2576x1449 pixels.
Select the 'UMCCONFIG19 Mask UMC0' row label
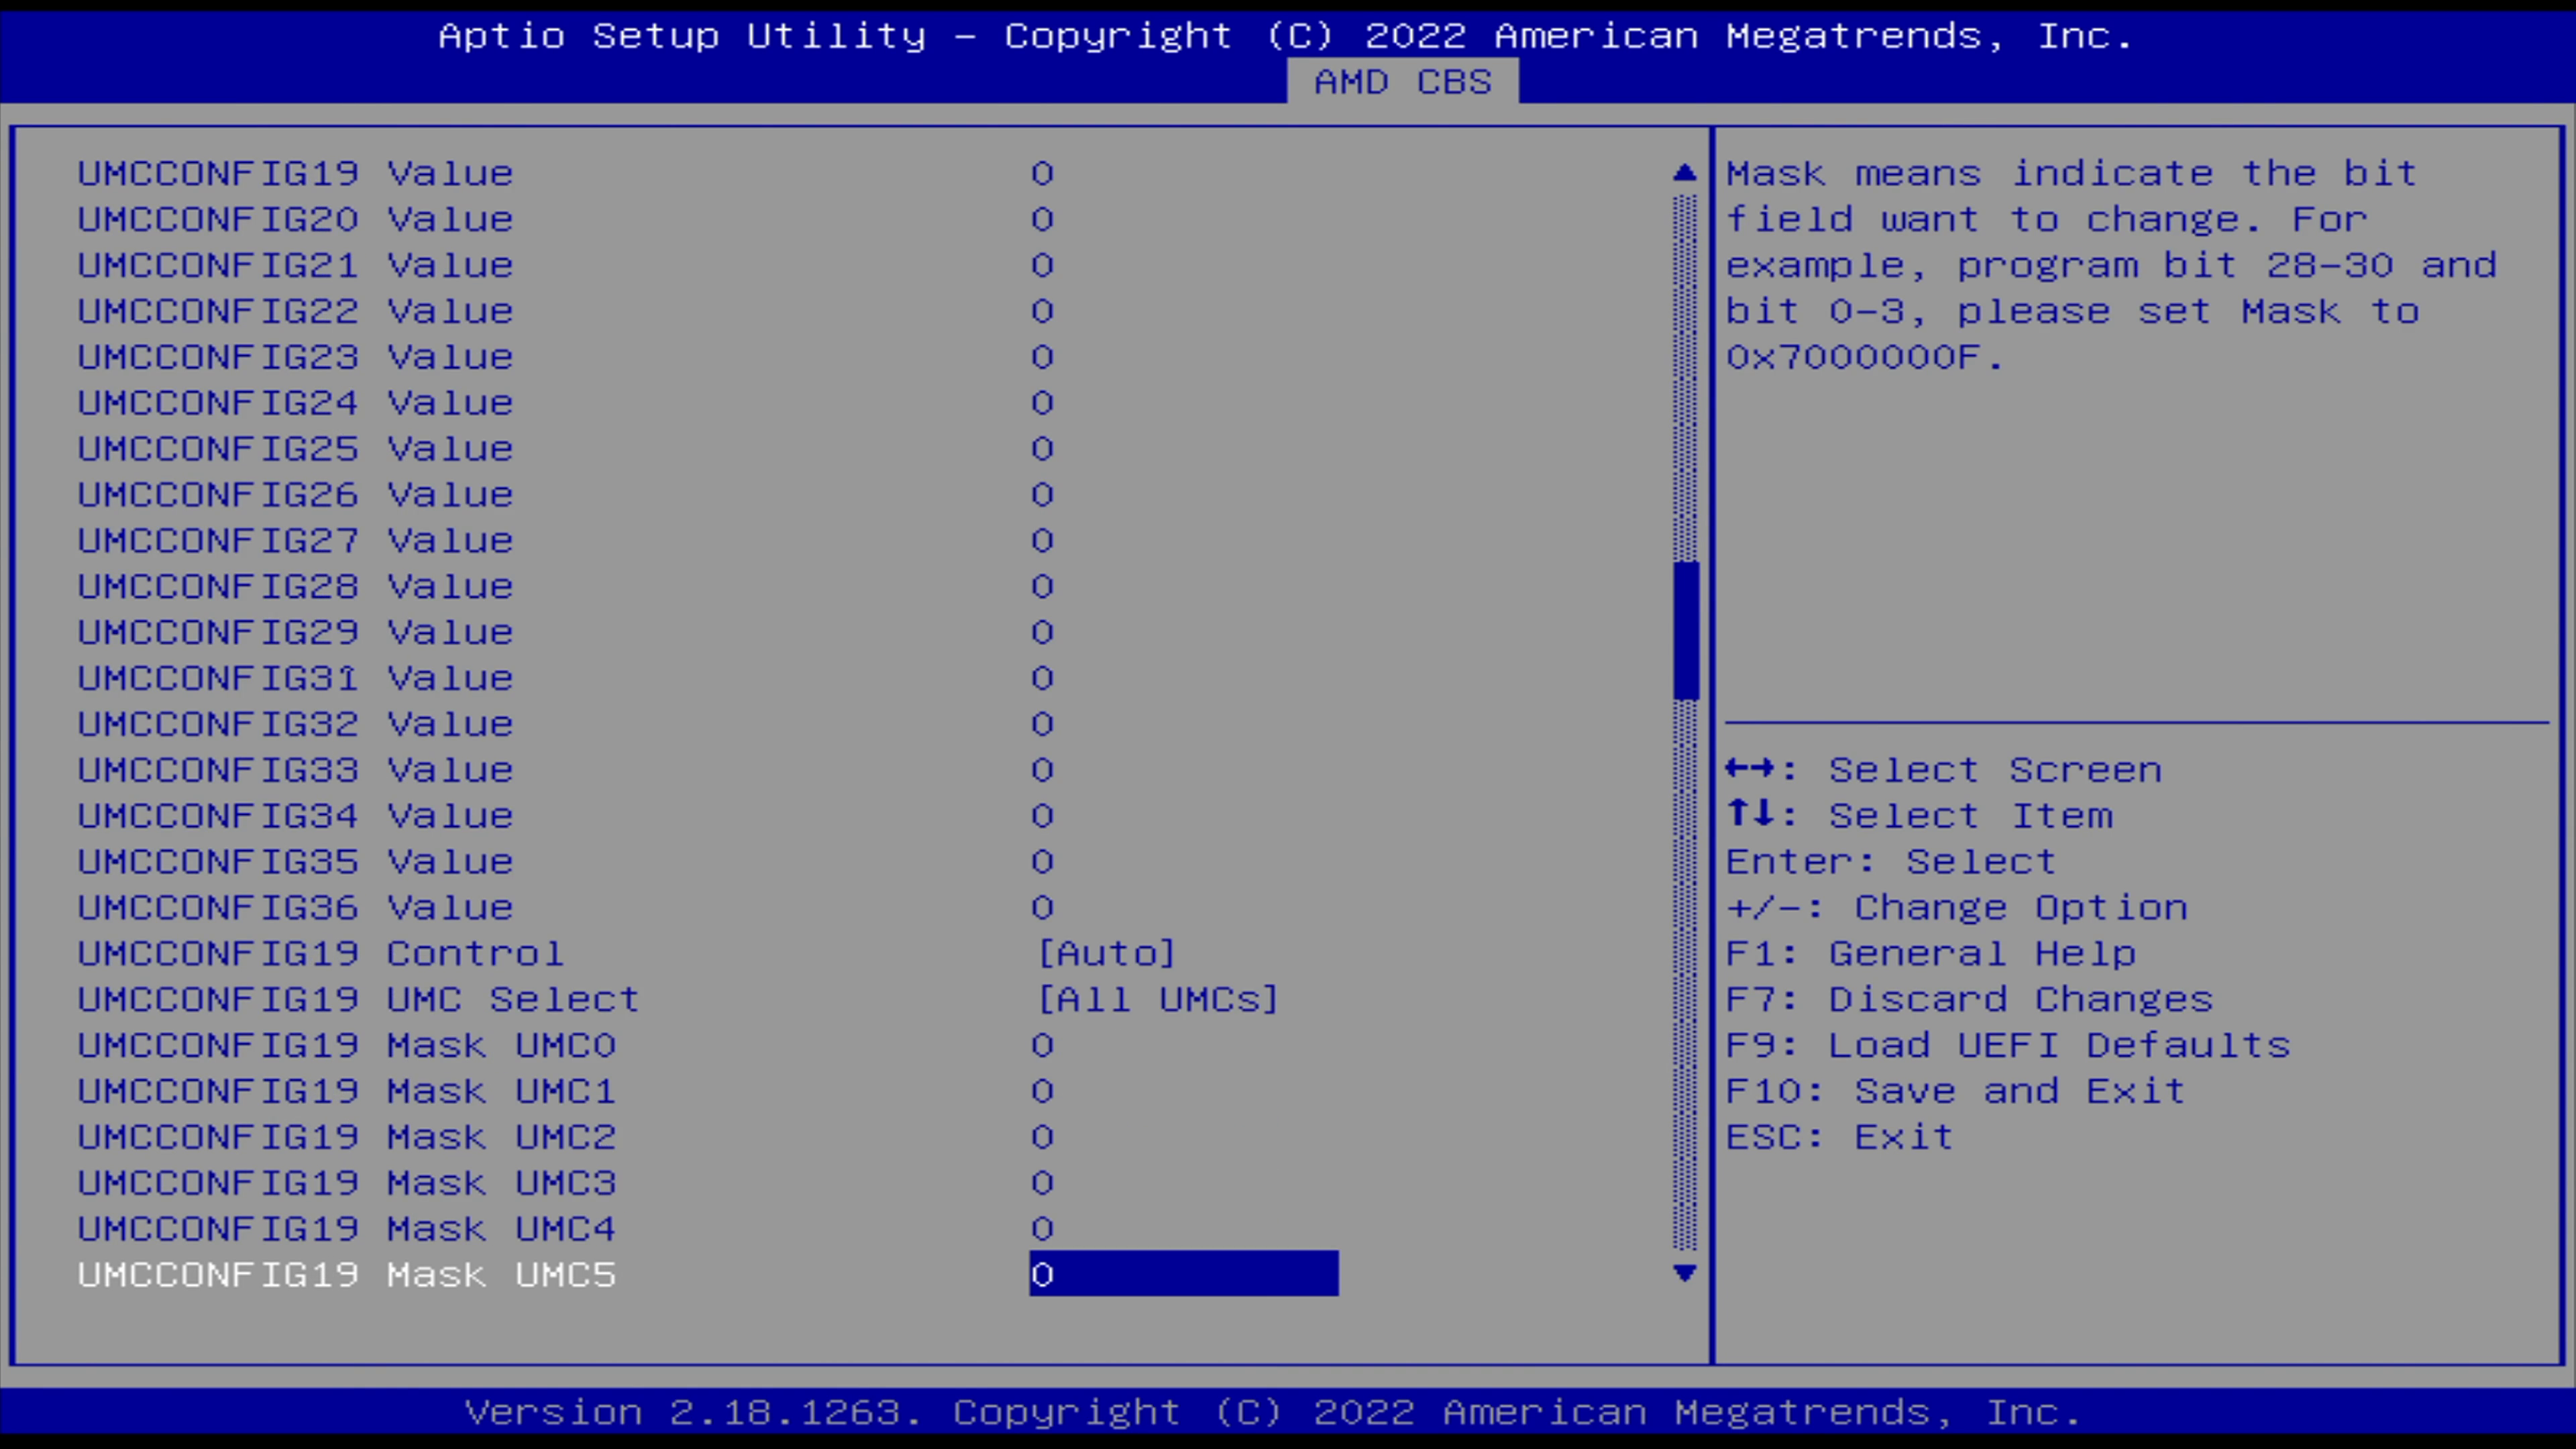pyautogui.click(x=347, y=1045)
